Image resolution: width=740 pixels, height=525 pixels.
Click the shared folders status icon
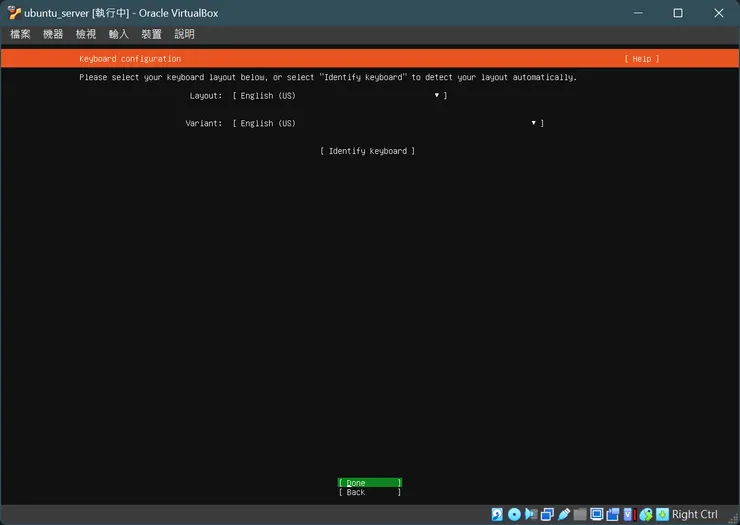tap(580, 514)
